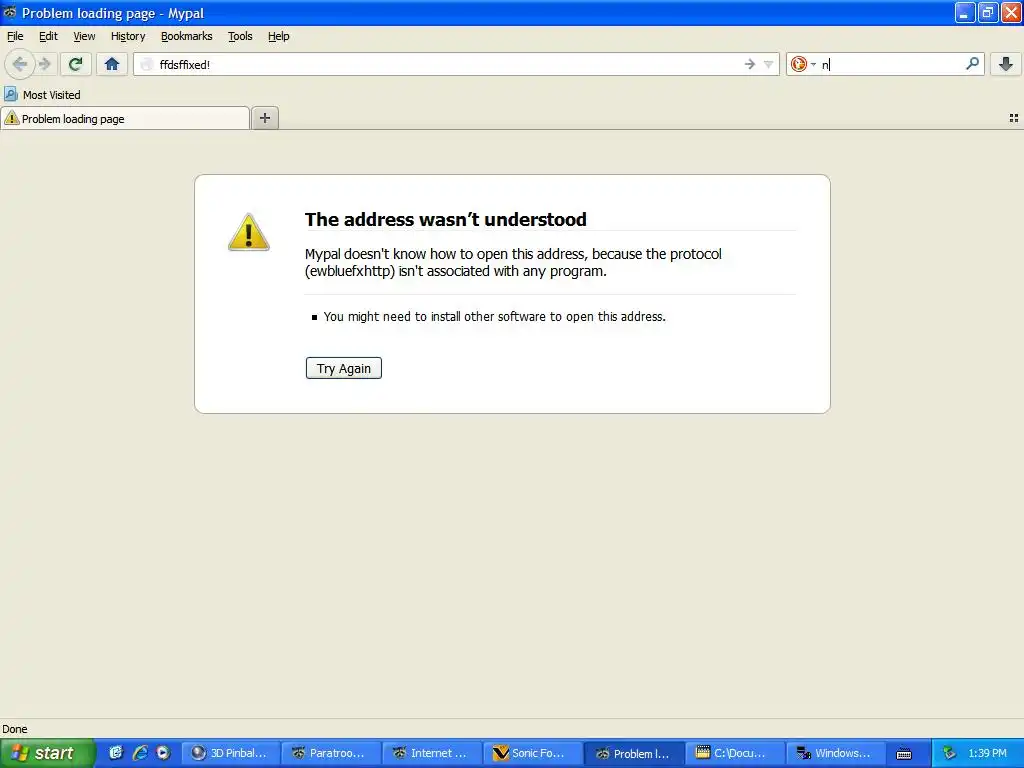The width and height of the screenshot is (1024, 768).
Task: Open the Help menu
Action: click(x=279, y=36)
